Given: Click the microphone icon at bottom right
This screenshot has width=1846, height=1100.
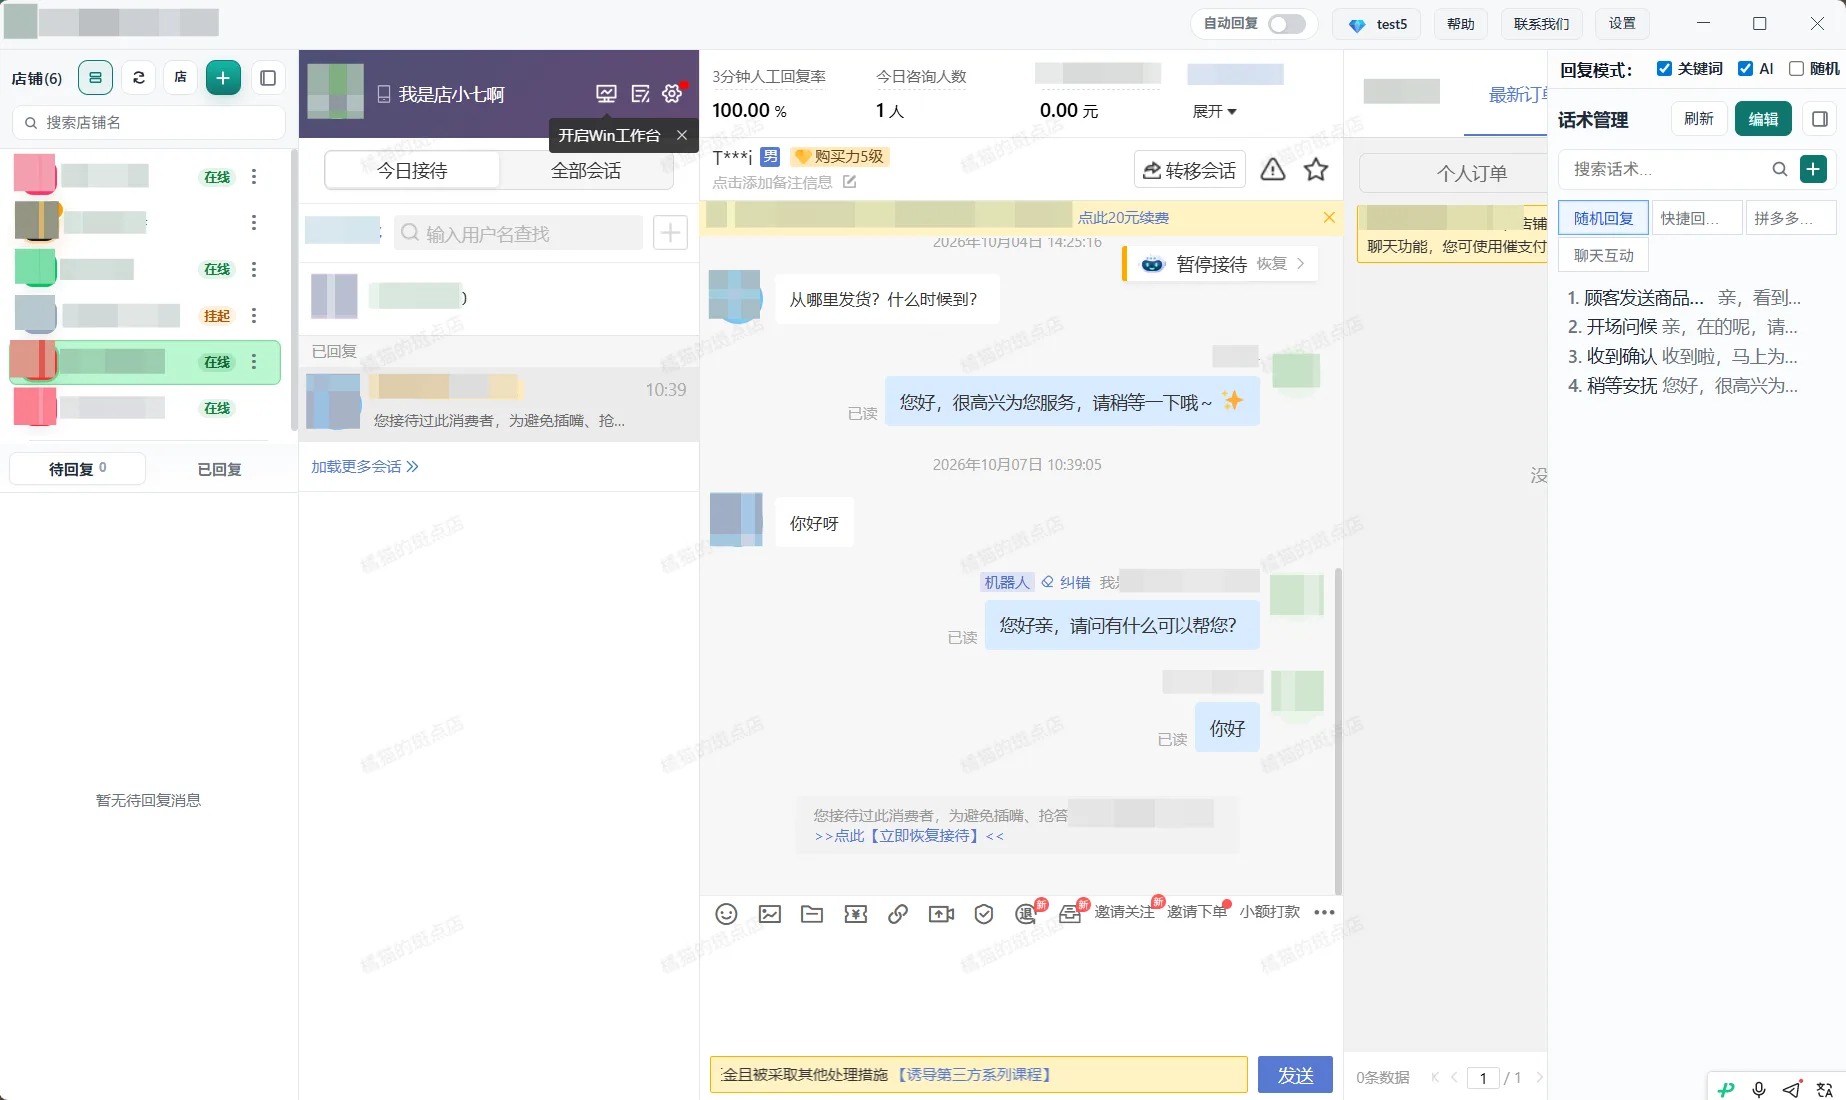Looking at the screenshot, I should [x=1759, y=1089].
